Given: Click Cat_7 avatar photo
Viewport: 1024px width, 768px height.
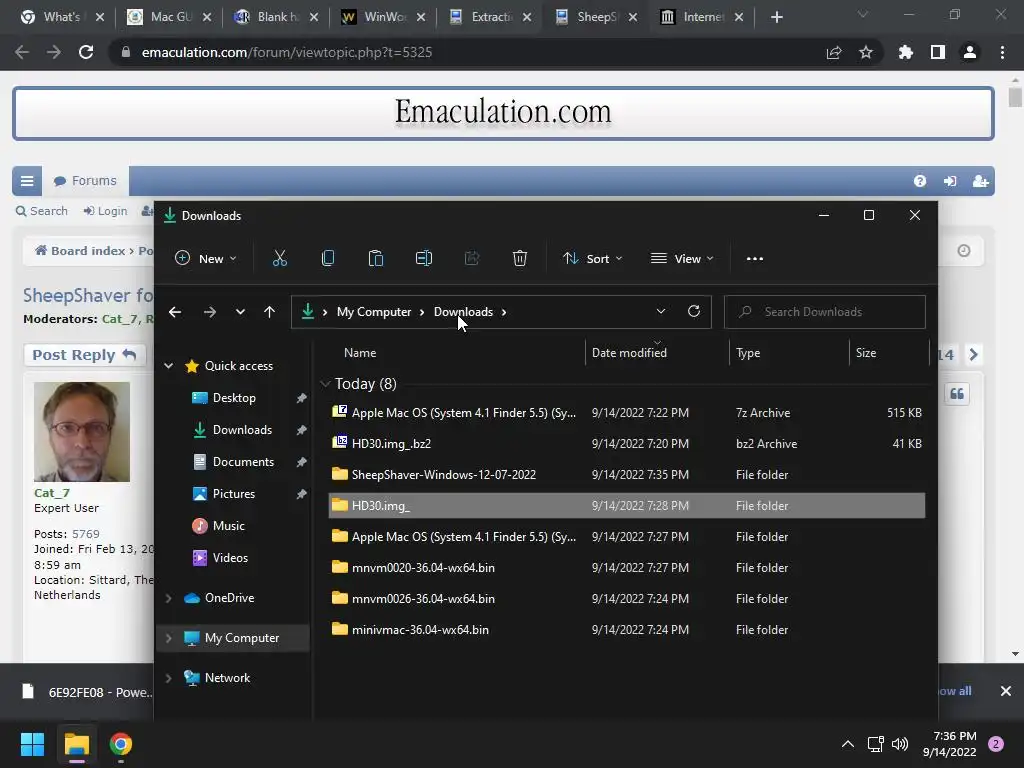Looking at the screenshot, I should (82, 432).
